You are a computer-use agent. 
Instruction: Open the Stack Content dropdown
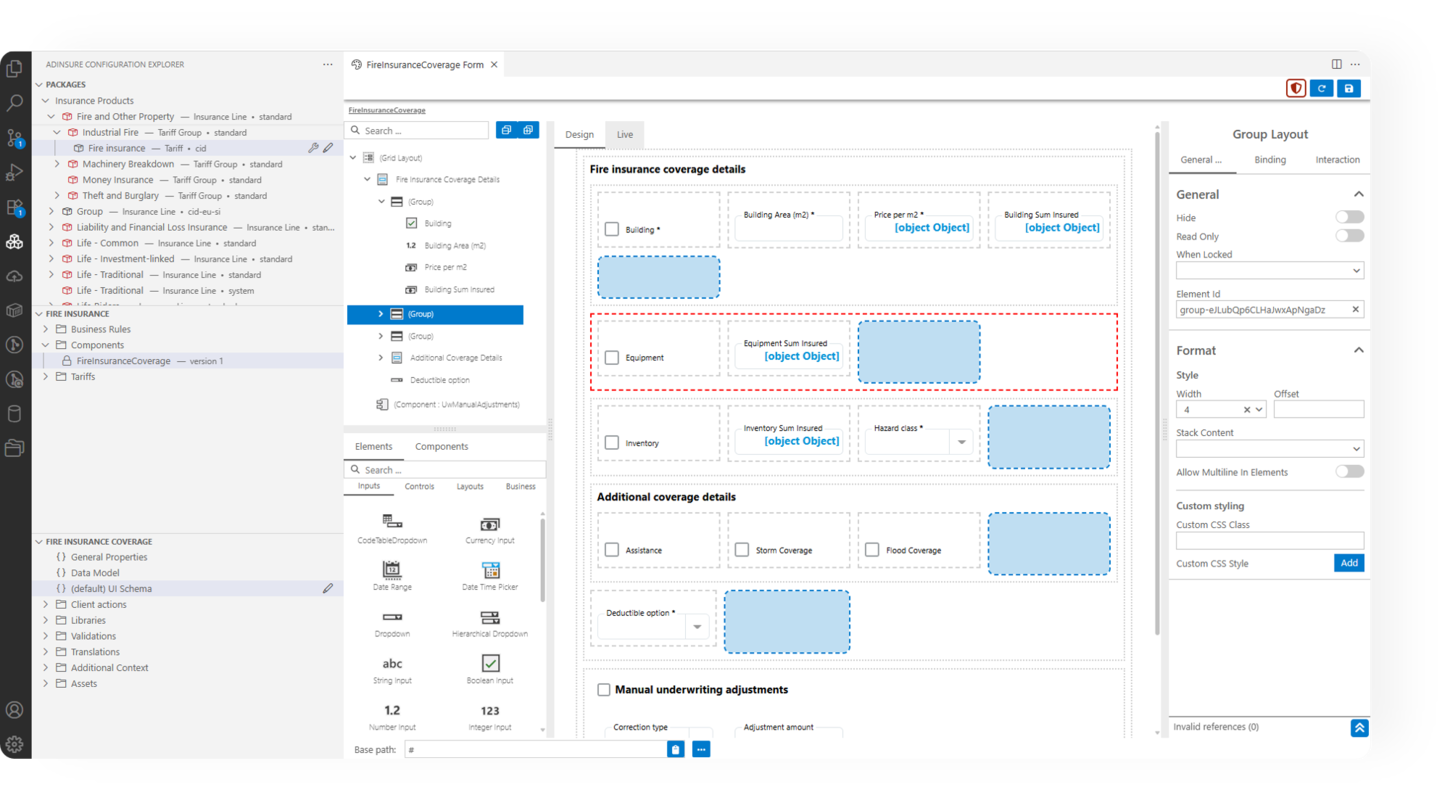(1269, 449)
